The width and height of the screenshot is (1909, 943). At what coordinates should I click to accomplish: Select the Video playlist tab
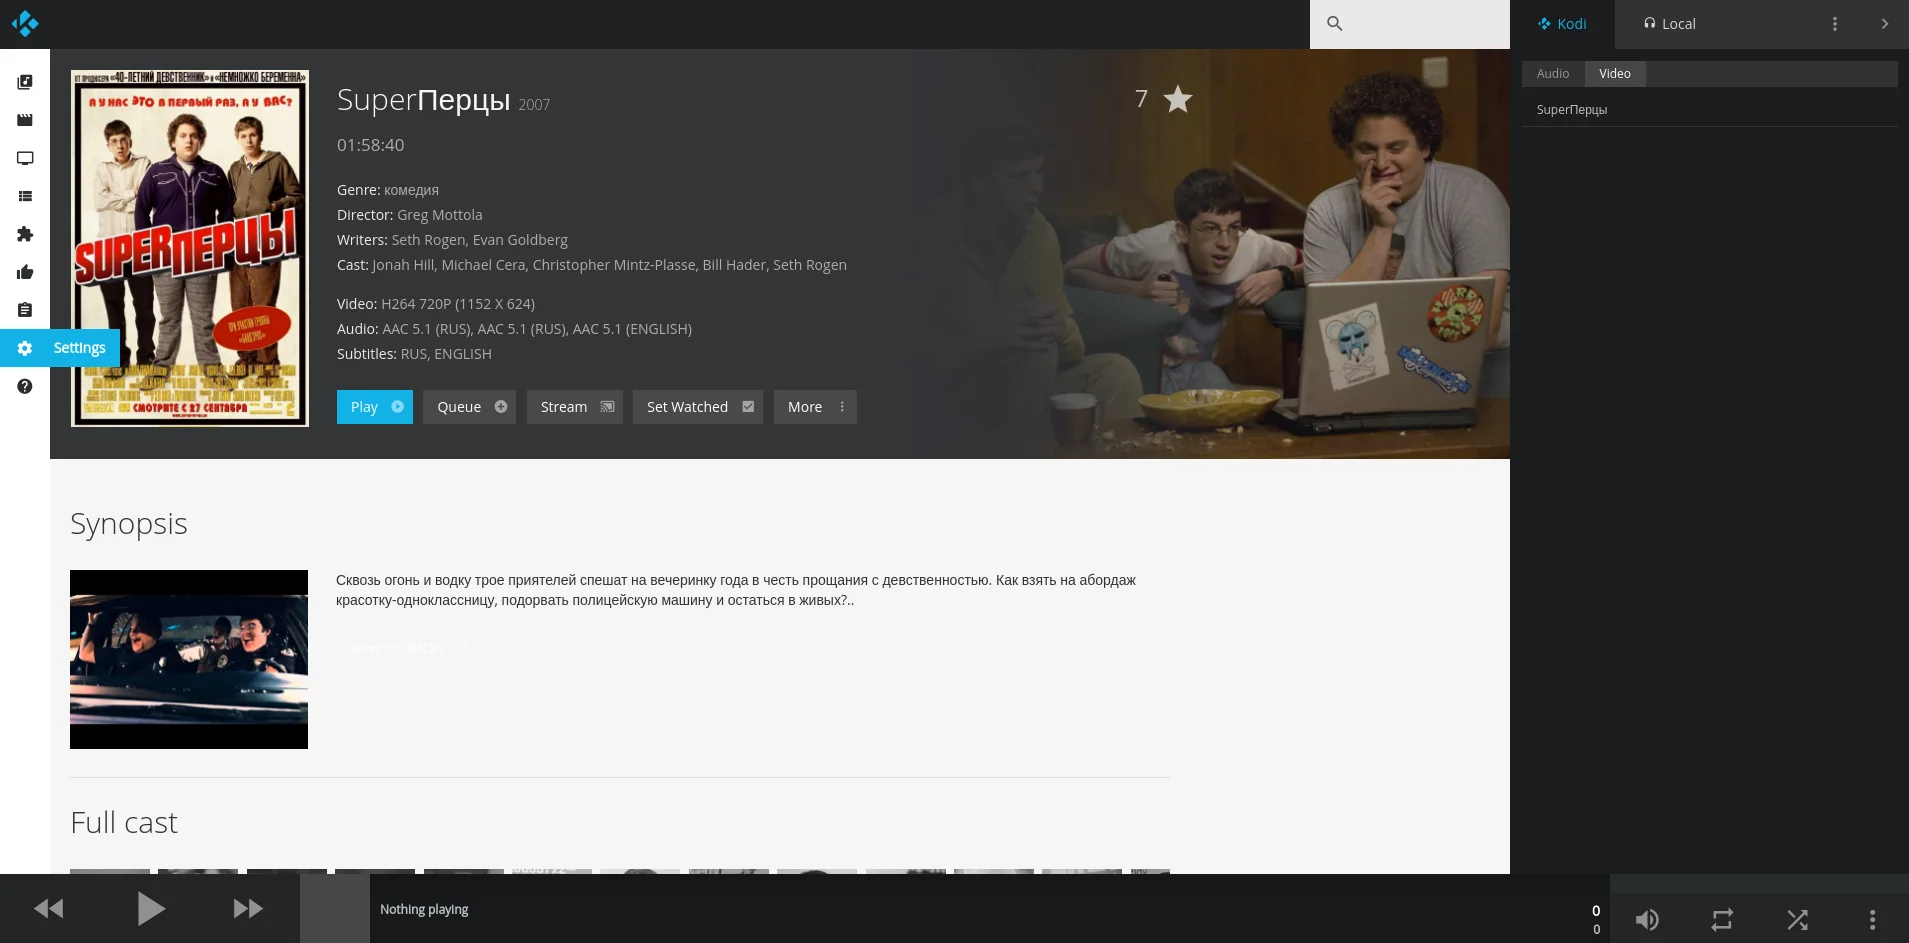(x=1614, y=74)
